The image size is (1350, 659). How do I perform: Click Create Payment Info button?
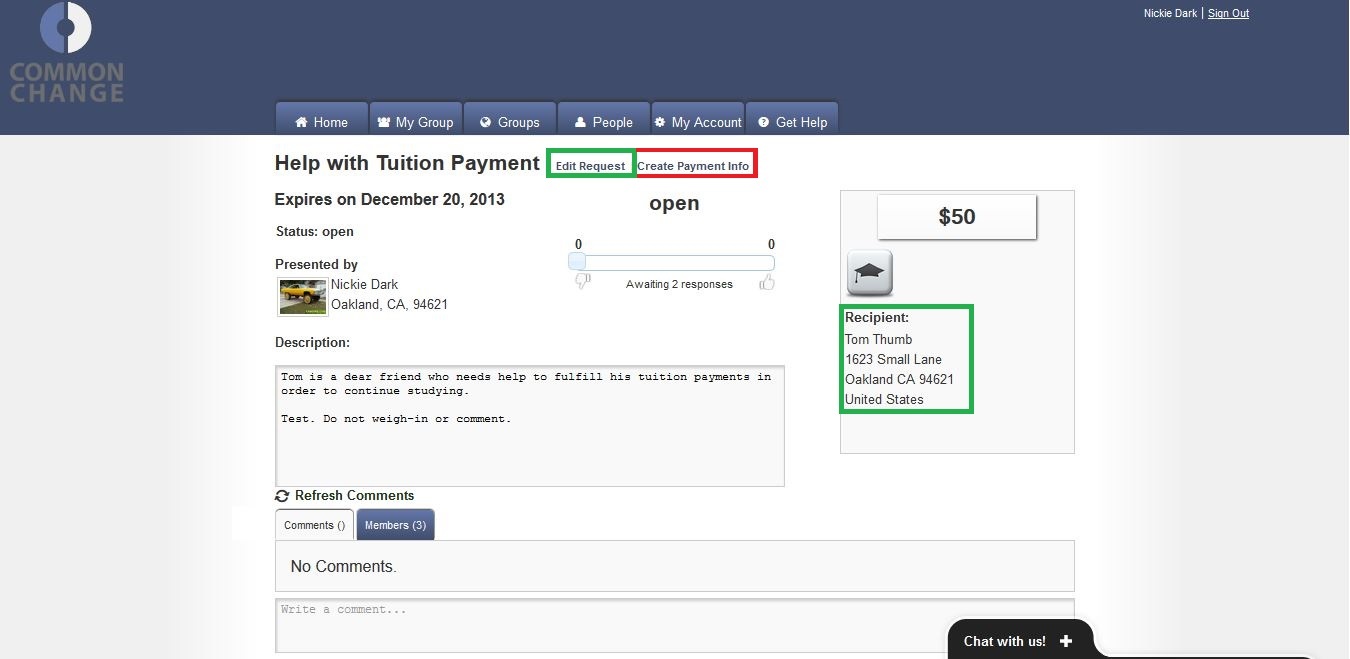693,166
